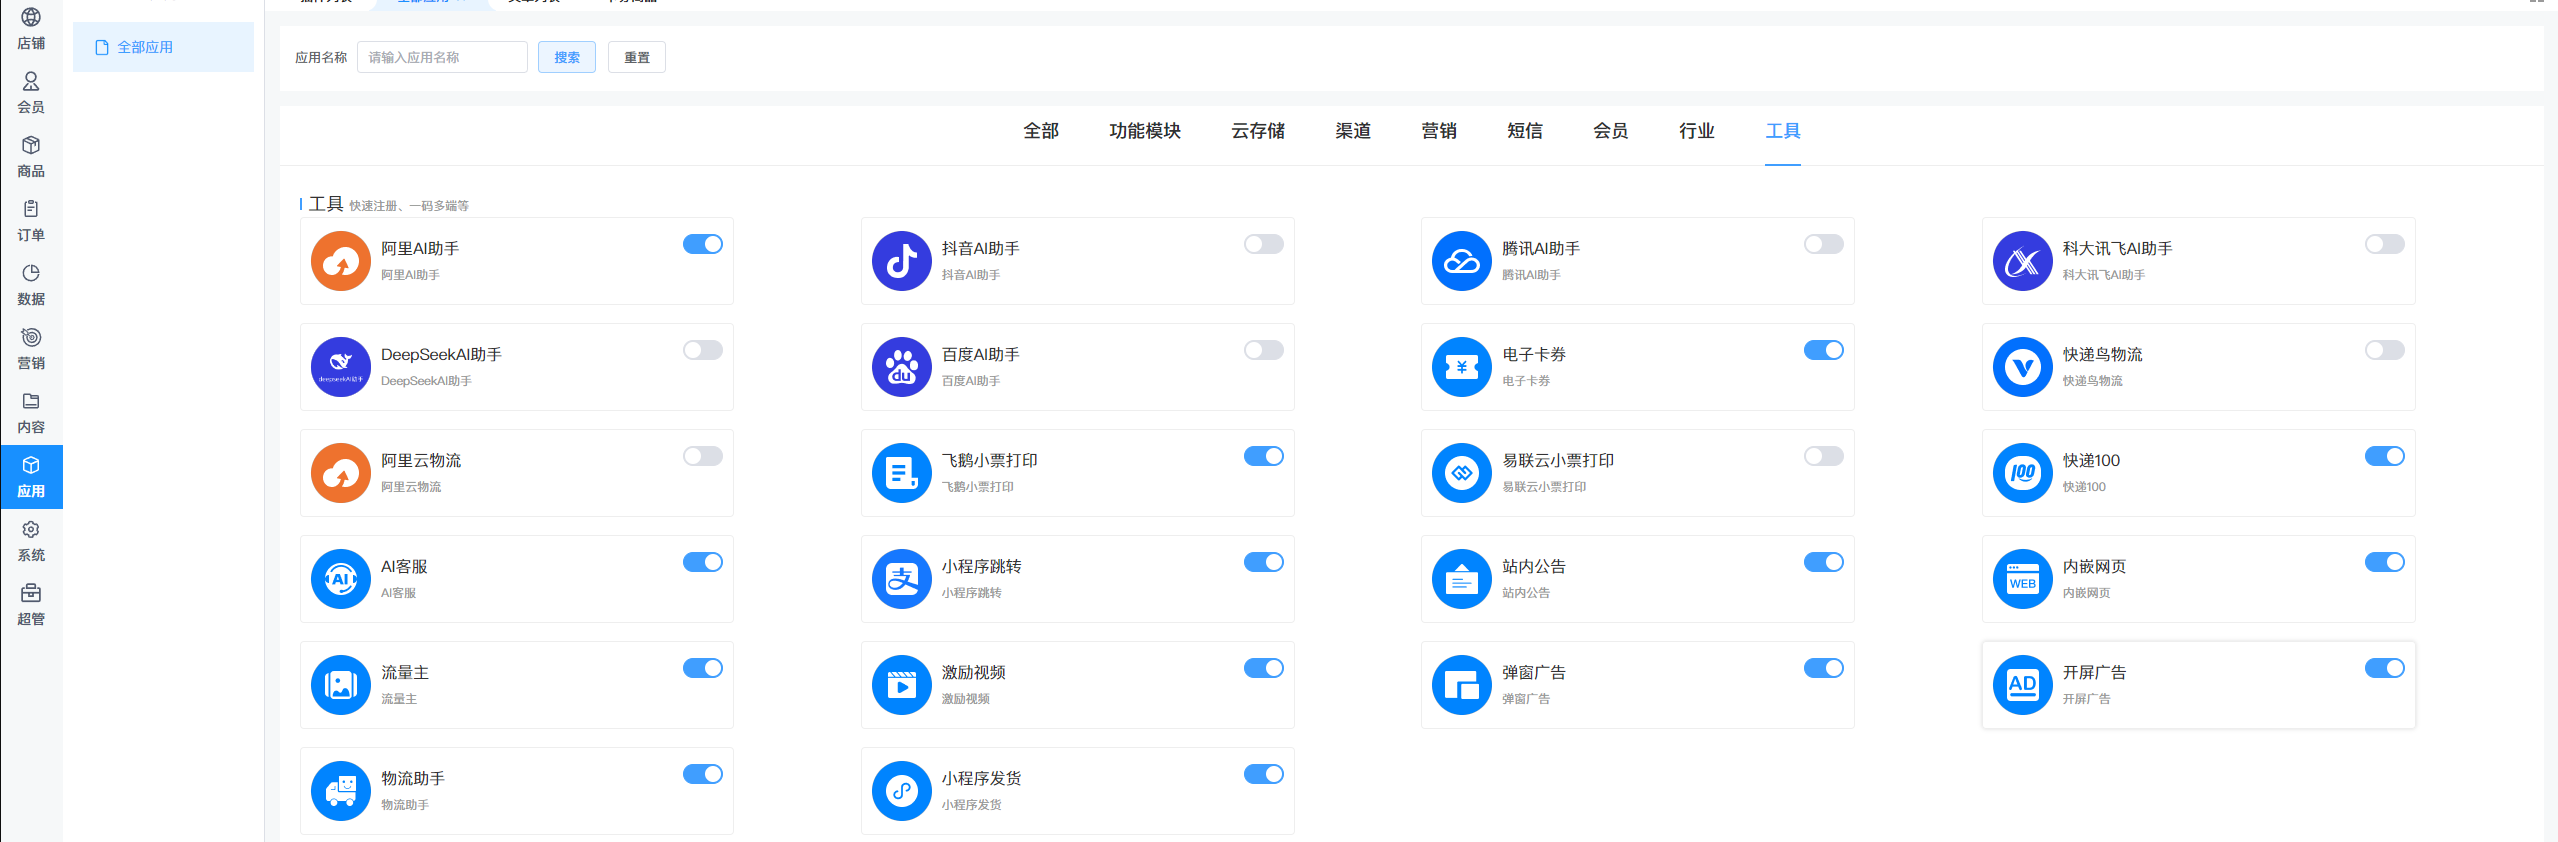Image resolution: width=2558 pixels, height=842 pixels.
Task: Disable the 阿里AI助手 switch
Action: 703,244
